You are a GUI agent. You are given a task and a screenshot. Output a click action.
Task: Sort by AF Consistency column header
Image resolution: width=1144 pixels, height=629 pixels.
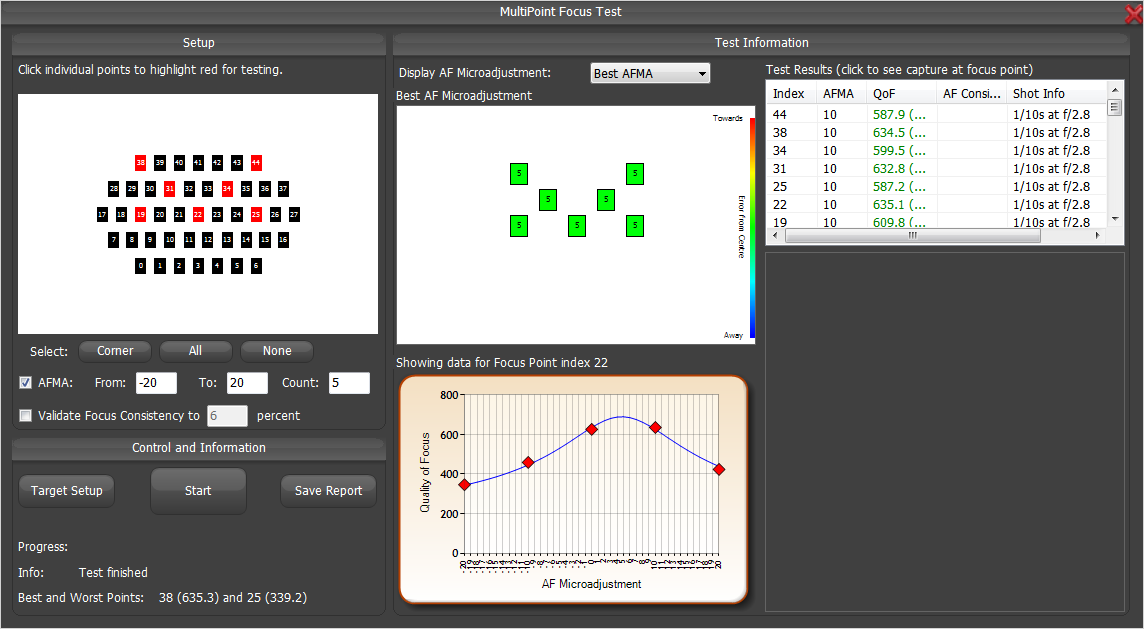(x=971, y=93)
